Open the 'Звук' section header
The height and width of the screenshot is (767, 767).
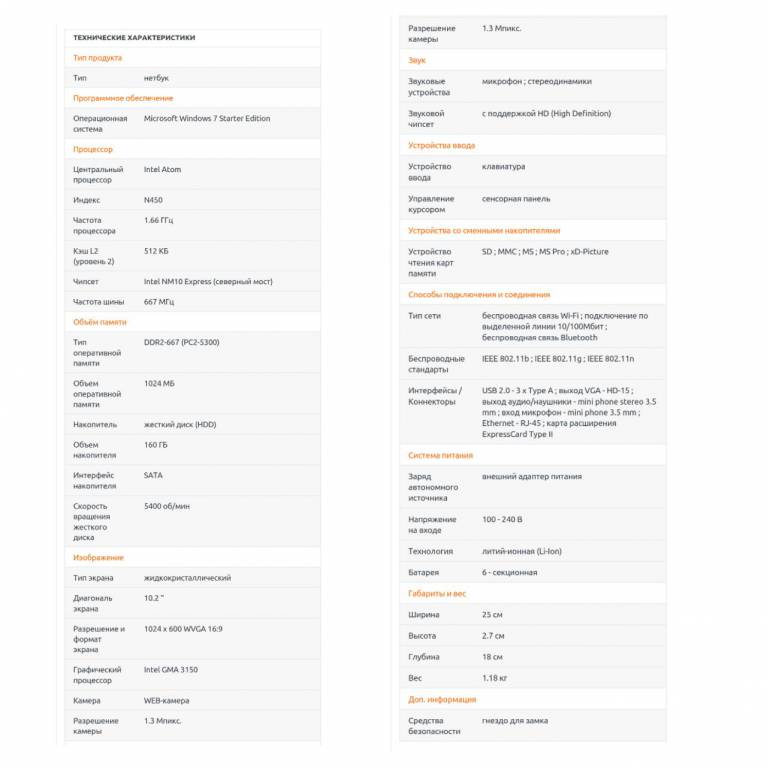point(417,60)
